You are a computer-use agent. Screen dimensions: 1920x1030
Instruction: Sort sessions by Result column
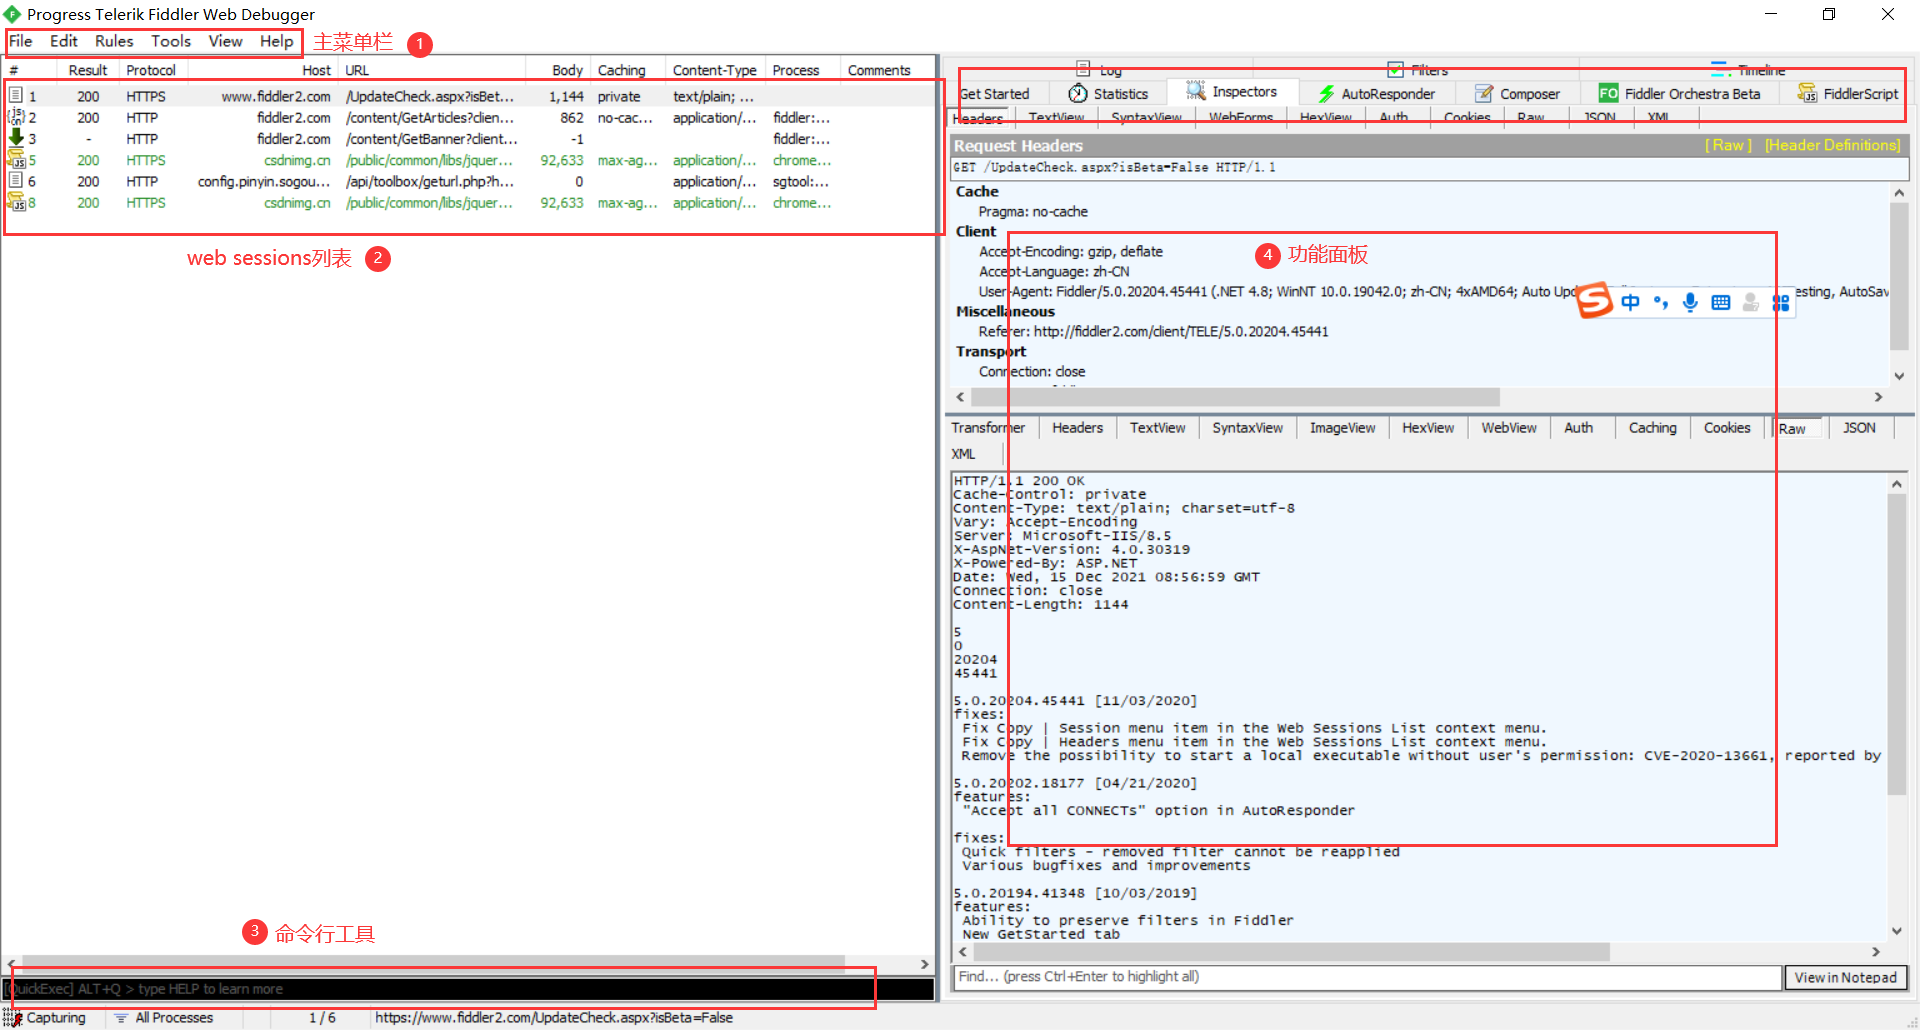pyautogui.click(x=87, y=70)
